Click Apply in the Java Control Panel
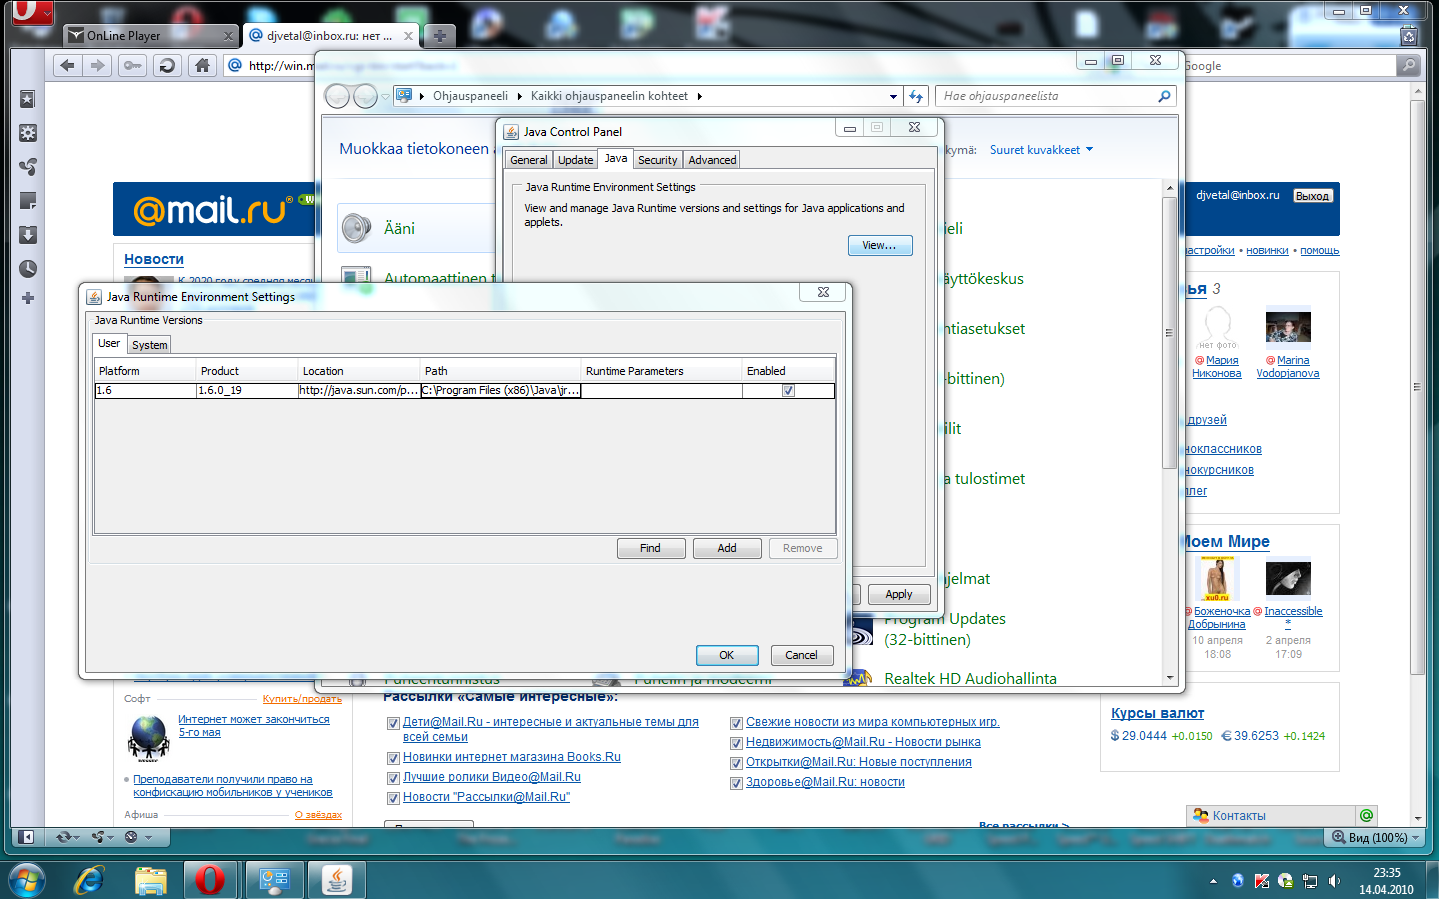This screenshot has width=1439, height=899. (899, 594)
